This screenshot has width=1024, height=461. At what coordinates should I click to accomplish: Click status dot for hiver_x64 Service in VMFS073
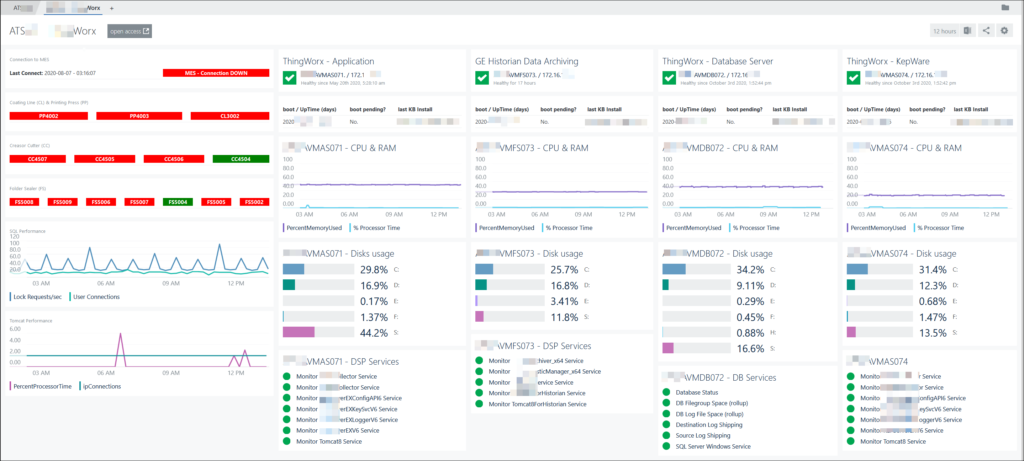click(x=479, y=360)
